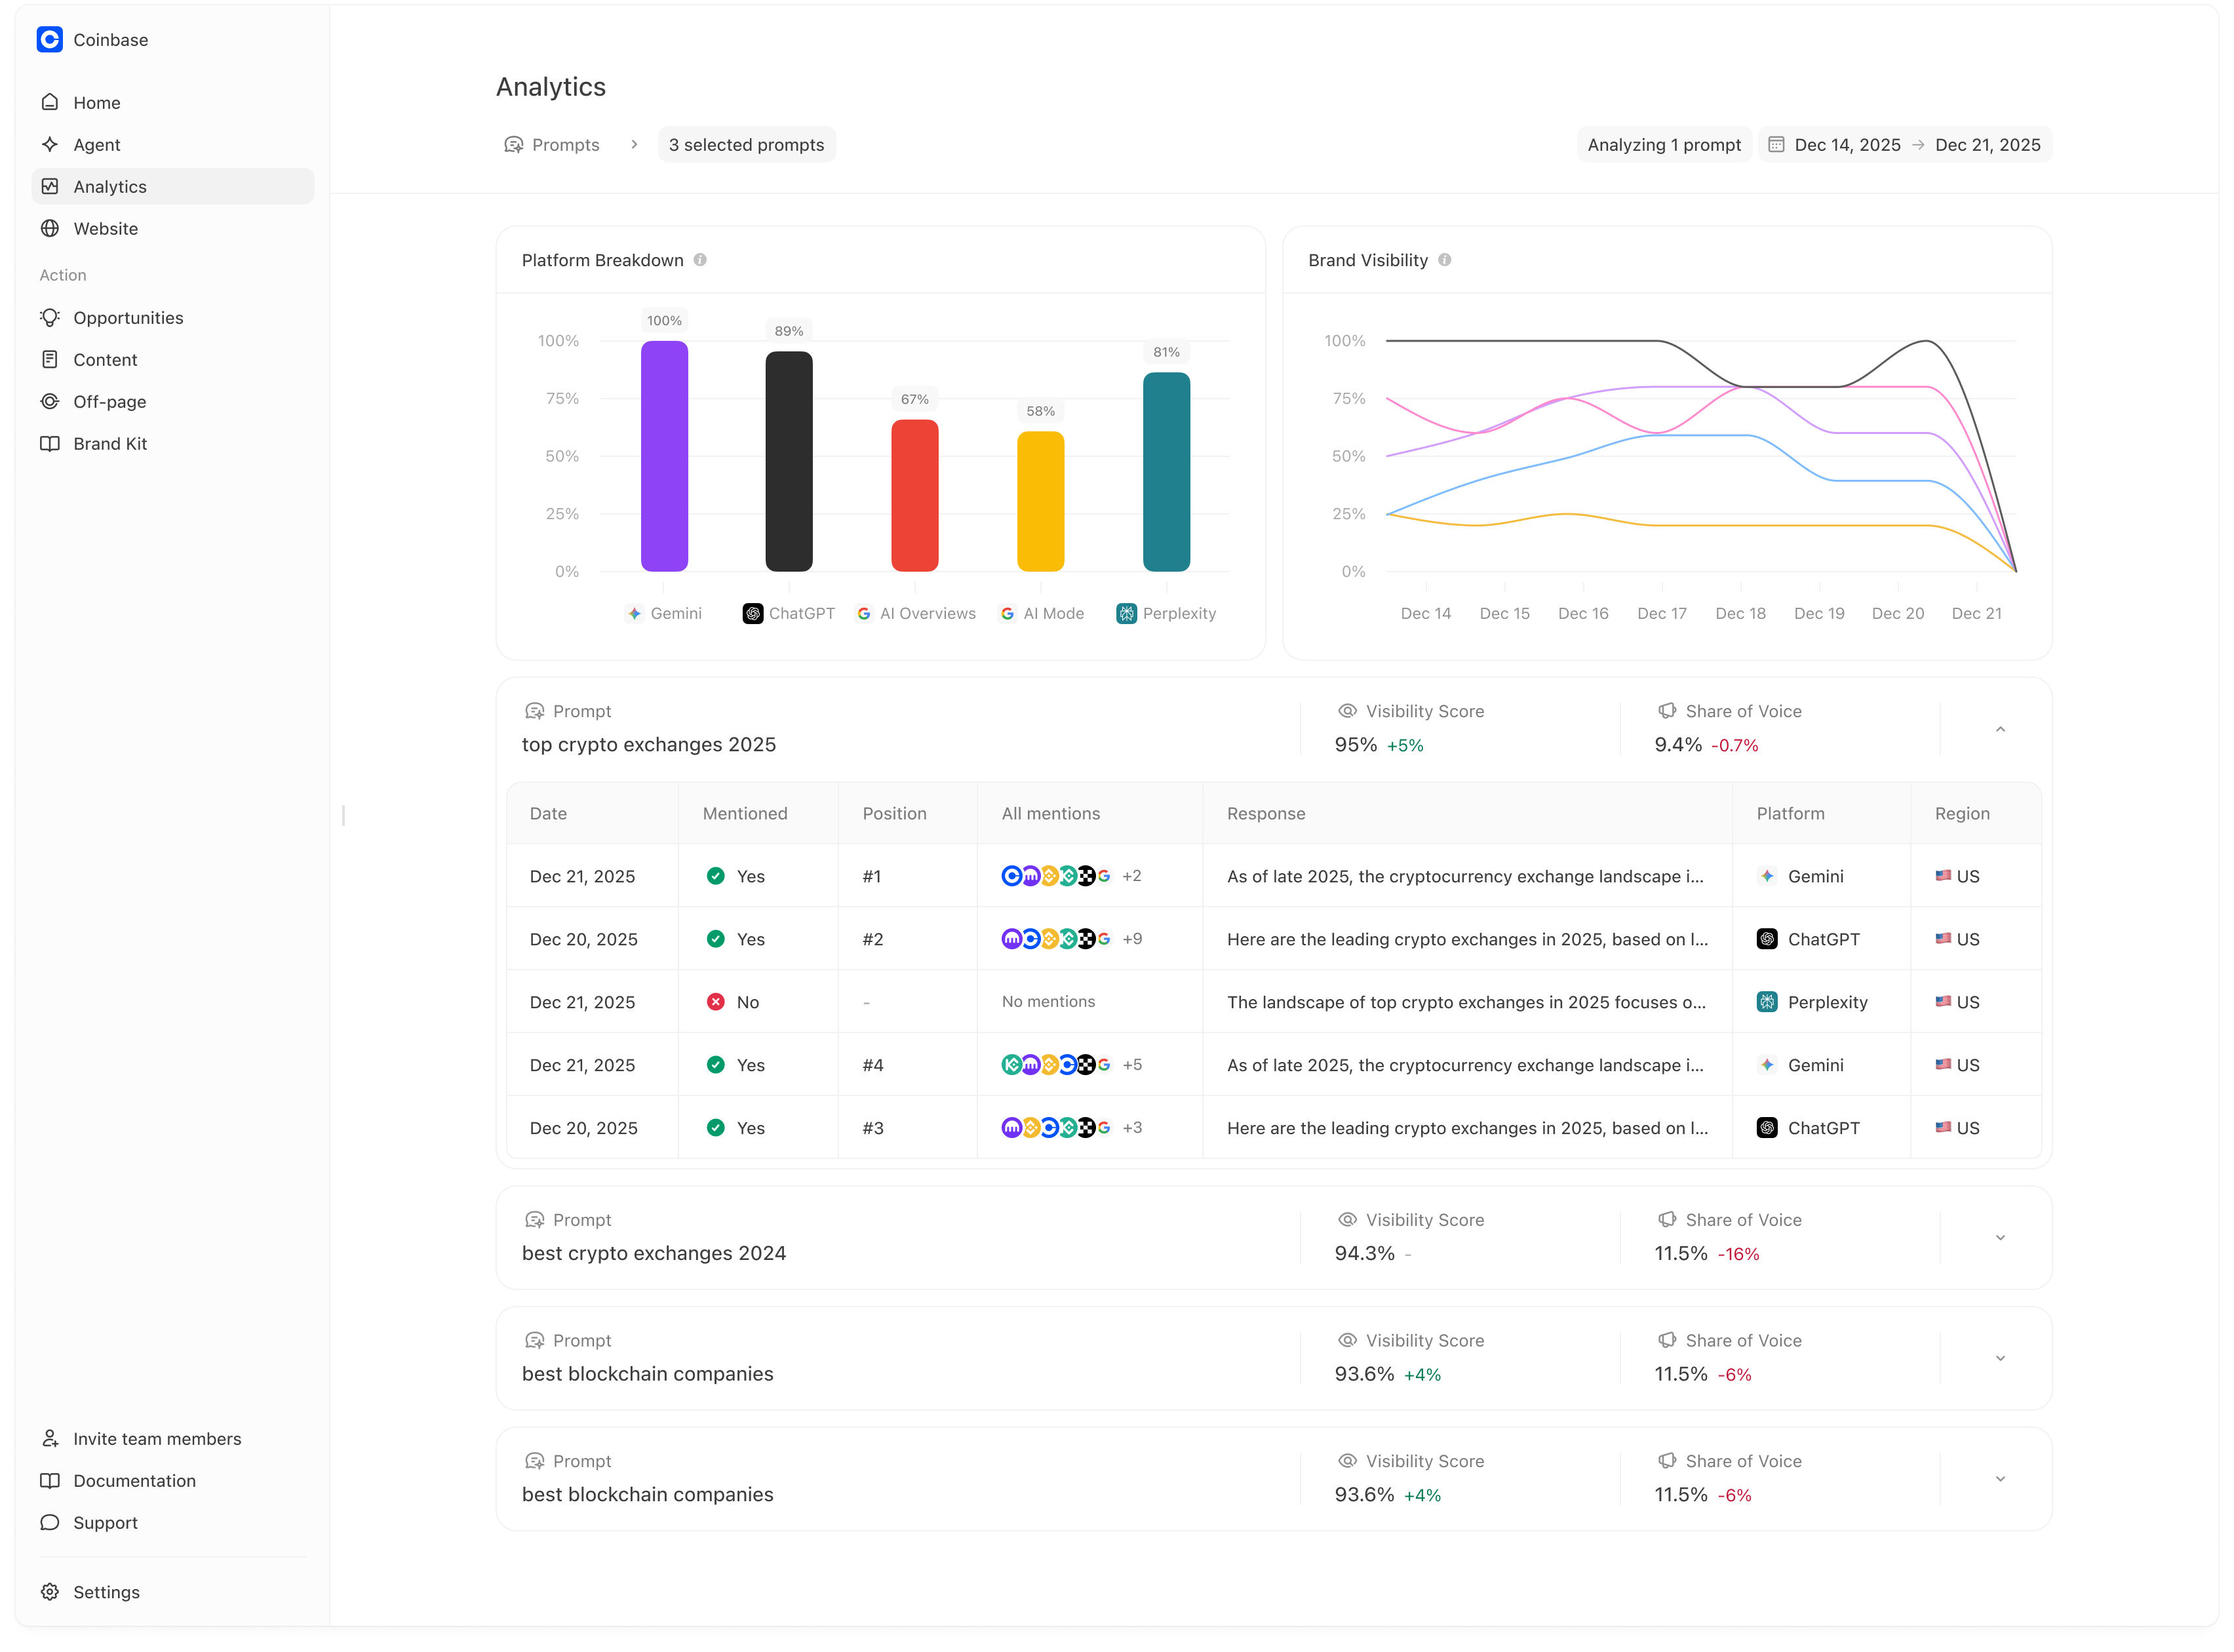Open Opportunities via the lightbulb icon
Image resolution: width=2234 pixels, height=1652 pixels.
coord(50,317)
